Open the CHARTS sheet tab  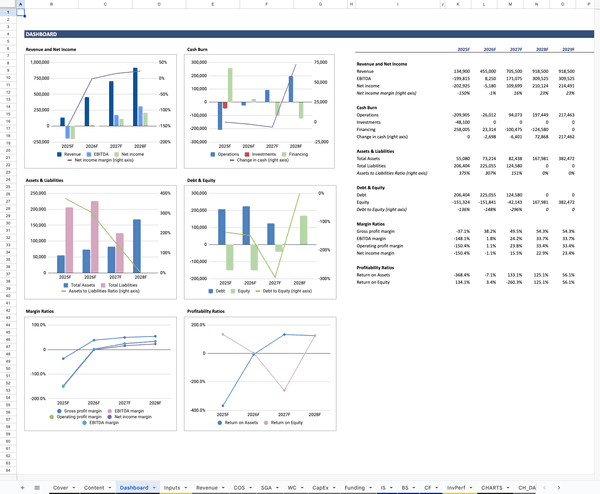pyautogui.click(x=492, y=487)
